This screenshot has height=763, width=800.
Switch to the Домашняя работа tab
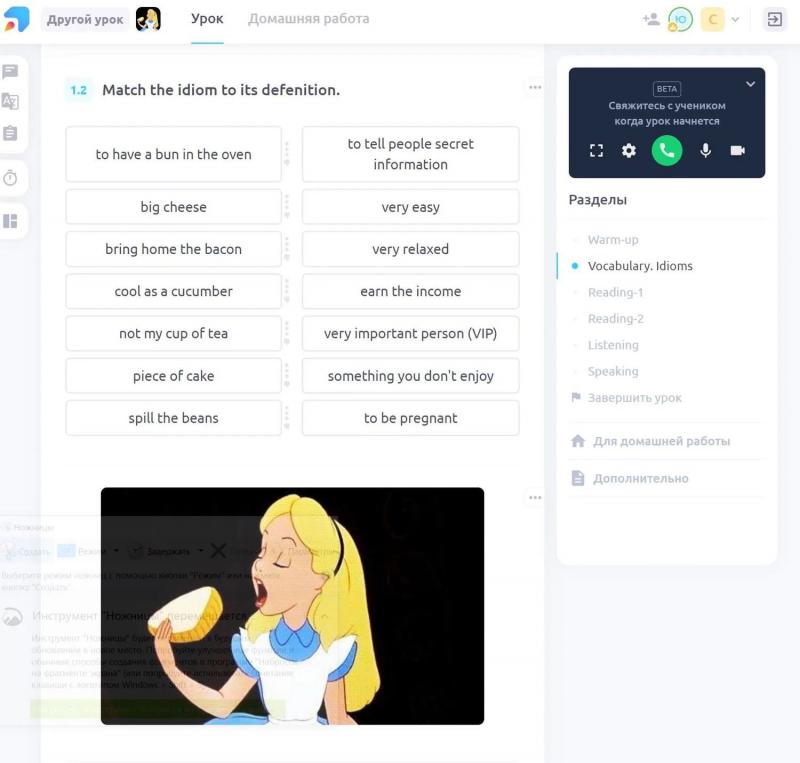pyautogui.click(x=309, y=19)
